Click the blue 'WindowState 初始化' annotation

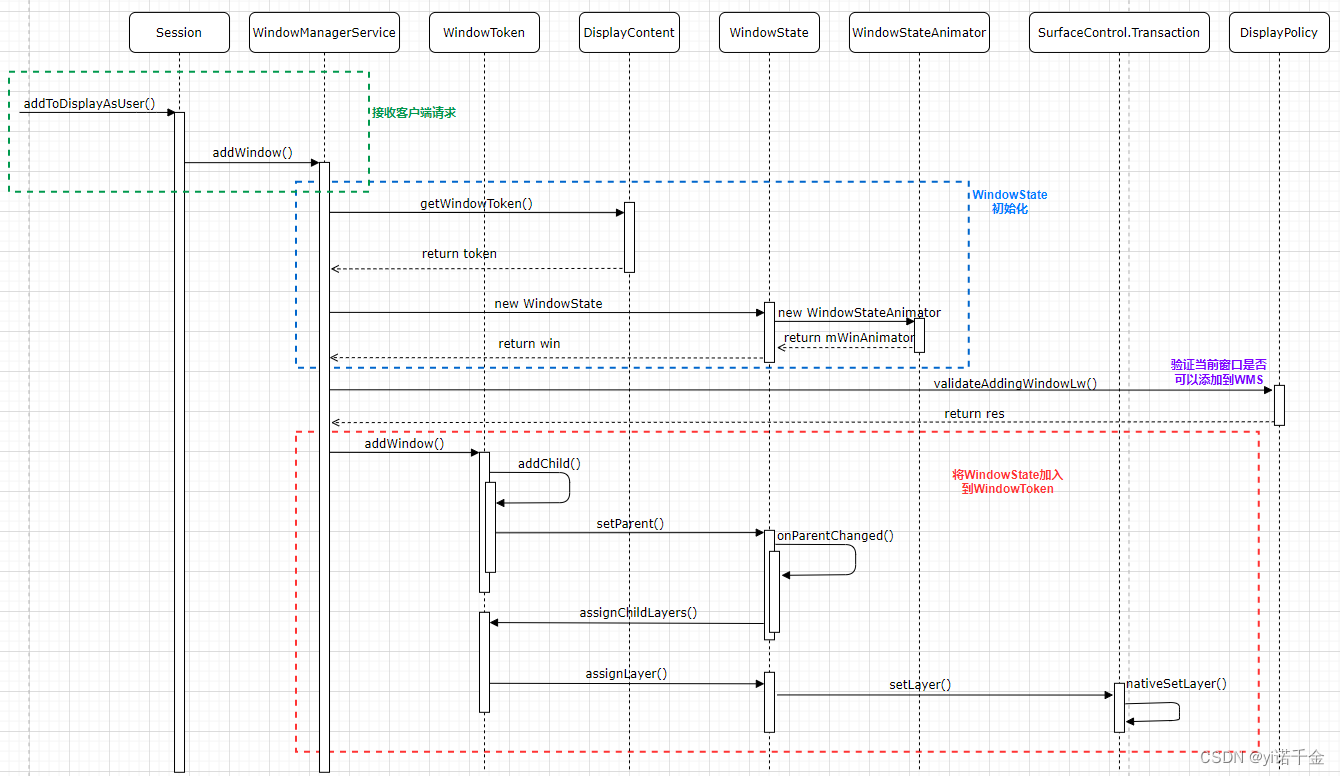point(1010,202)
